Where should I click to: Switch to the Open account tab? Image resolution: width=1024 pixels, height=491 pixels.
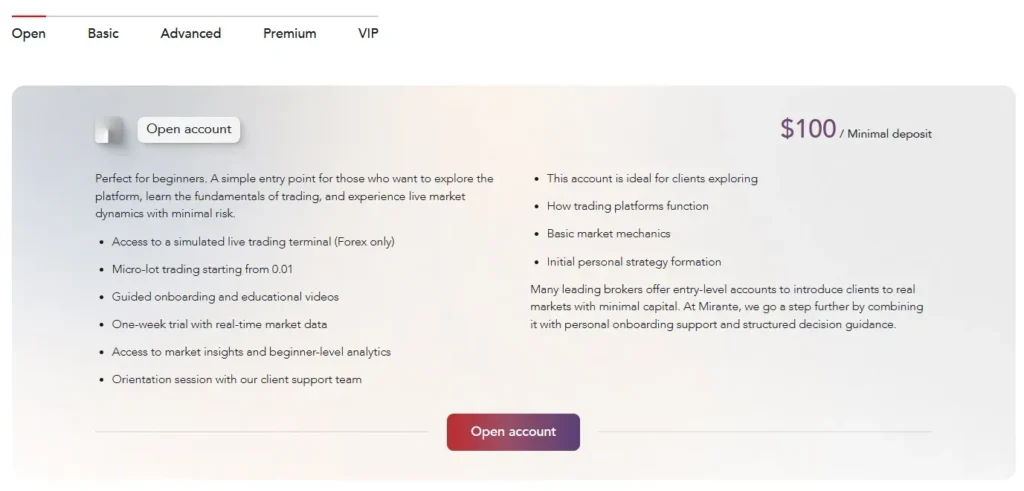[28, 33]
